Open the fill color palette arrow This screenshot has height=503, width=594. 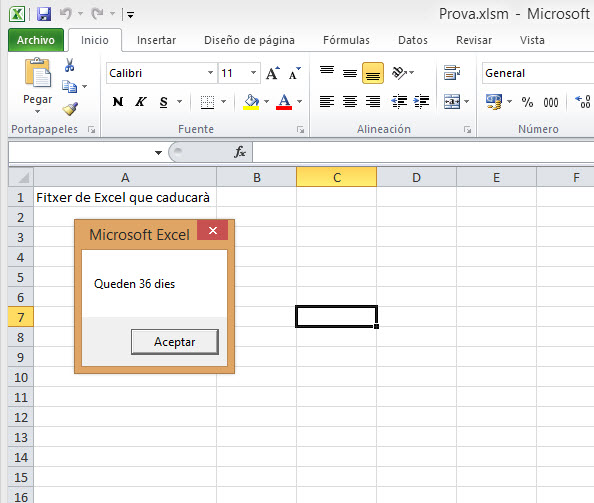click(266, 102)
